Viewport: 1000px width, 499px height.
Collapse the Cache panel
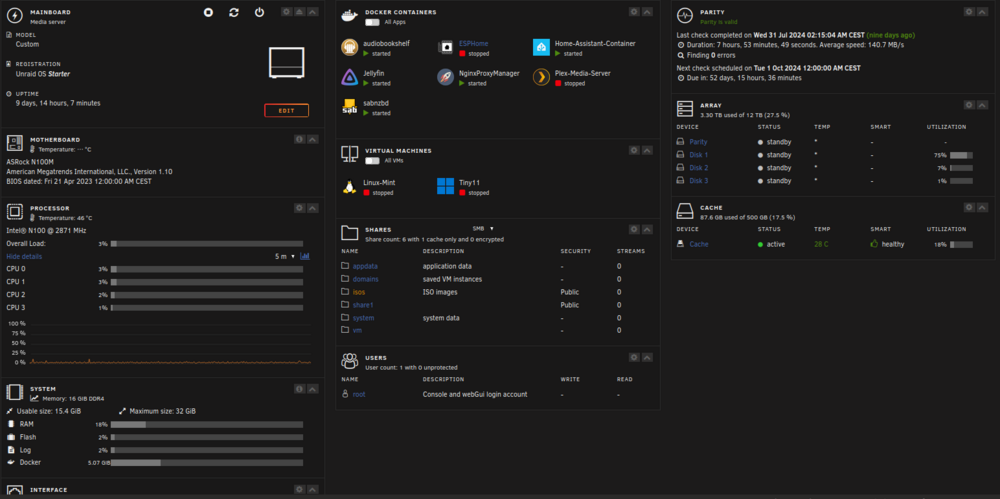(x=982, y=207)
